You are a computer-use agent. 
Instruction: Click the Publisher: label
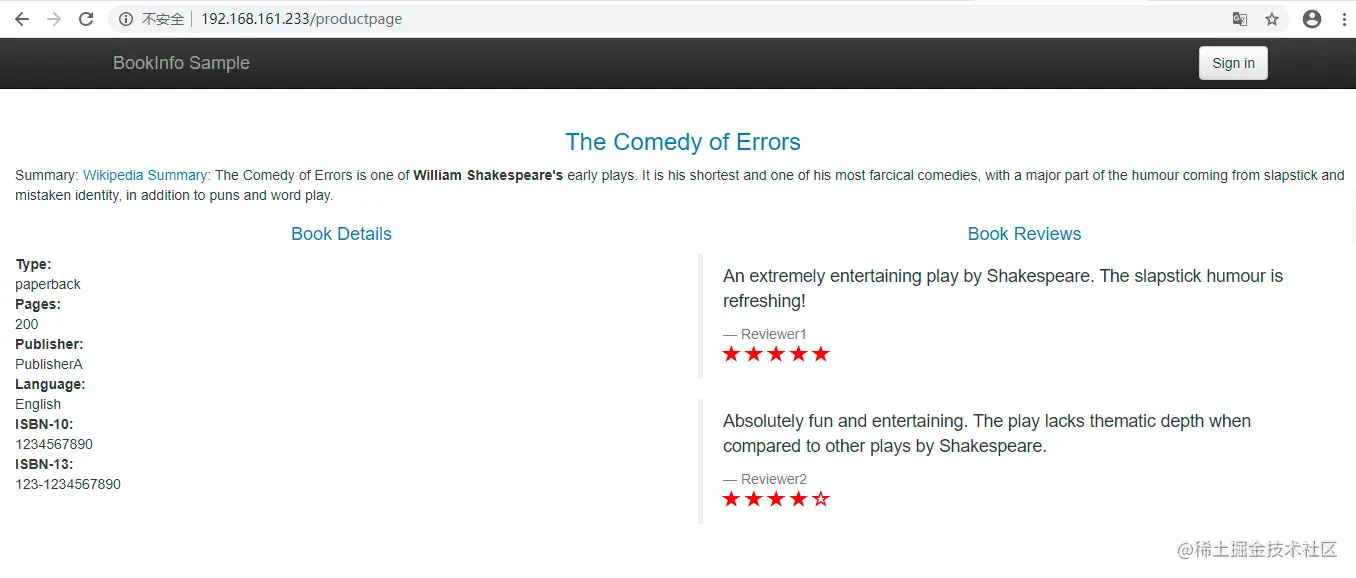(49, 344)
